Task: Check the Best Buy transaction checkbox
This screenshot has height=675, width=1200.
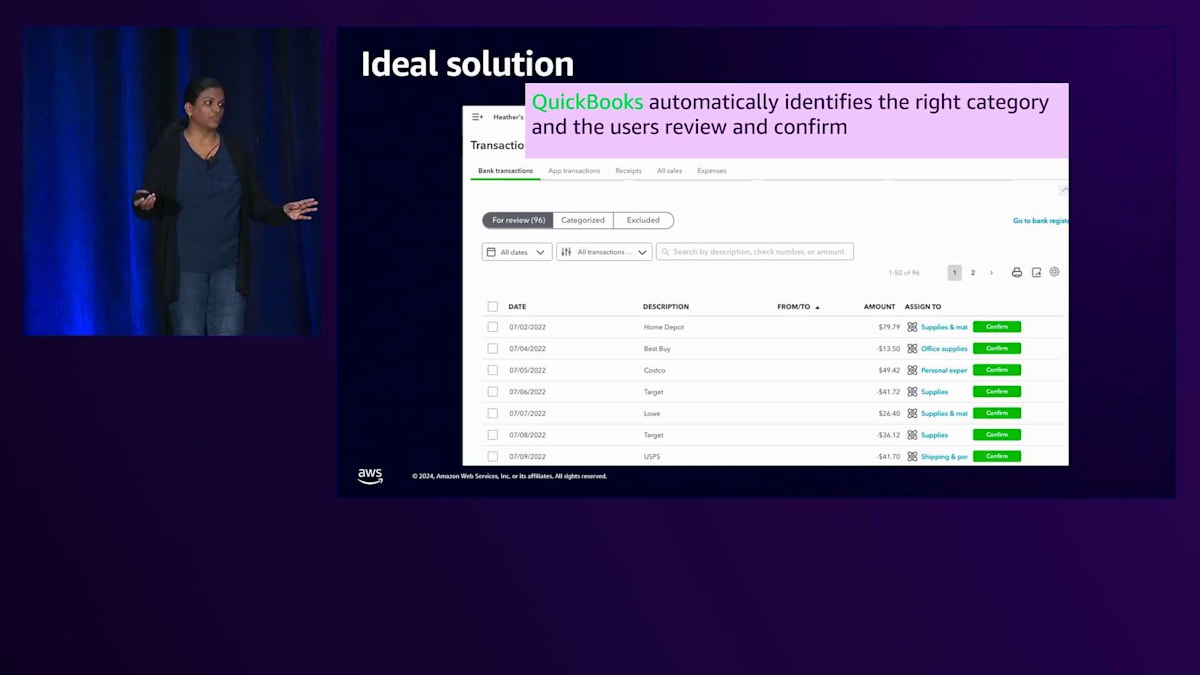Action: [x=492, y=349]
